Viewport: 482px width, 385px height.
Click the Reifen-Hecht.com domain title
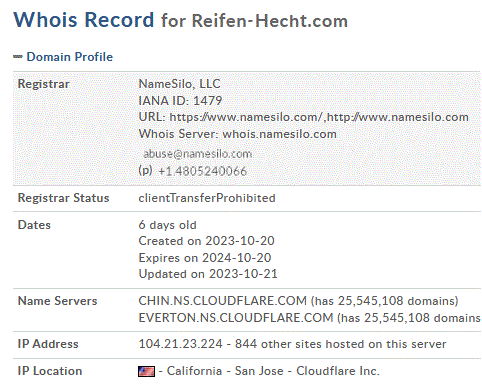[270, 21]
